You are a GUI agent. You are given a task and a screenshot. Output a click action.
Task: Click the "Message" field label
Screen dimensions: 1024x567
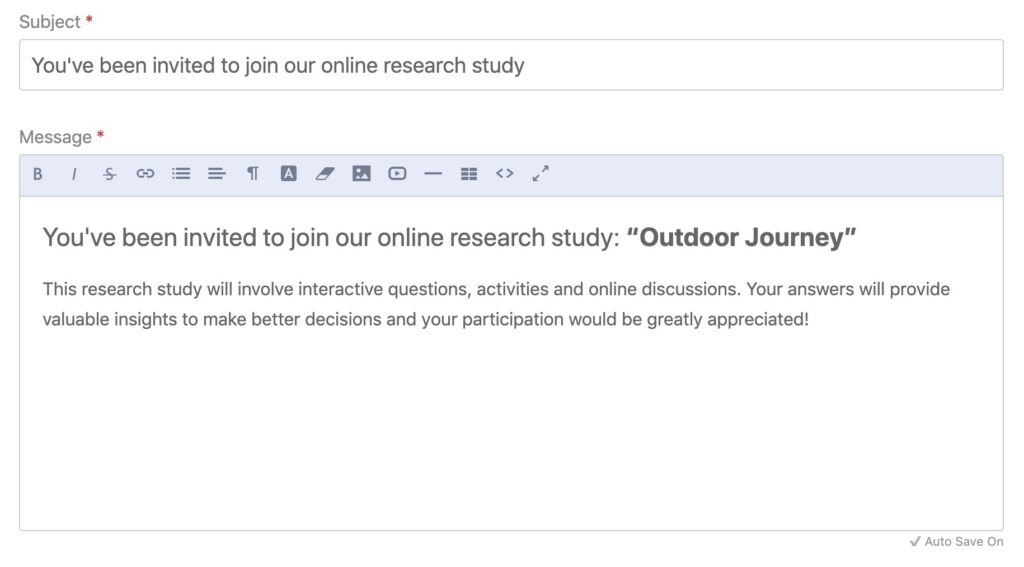pyautogui.click(x=56, y=137)
